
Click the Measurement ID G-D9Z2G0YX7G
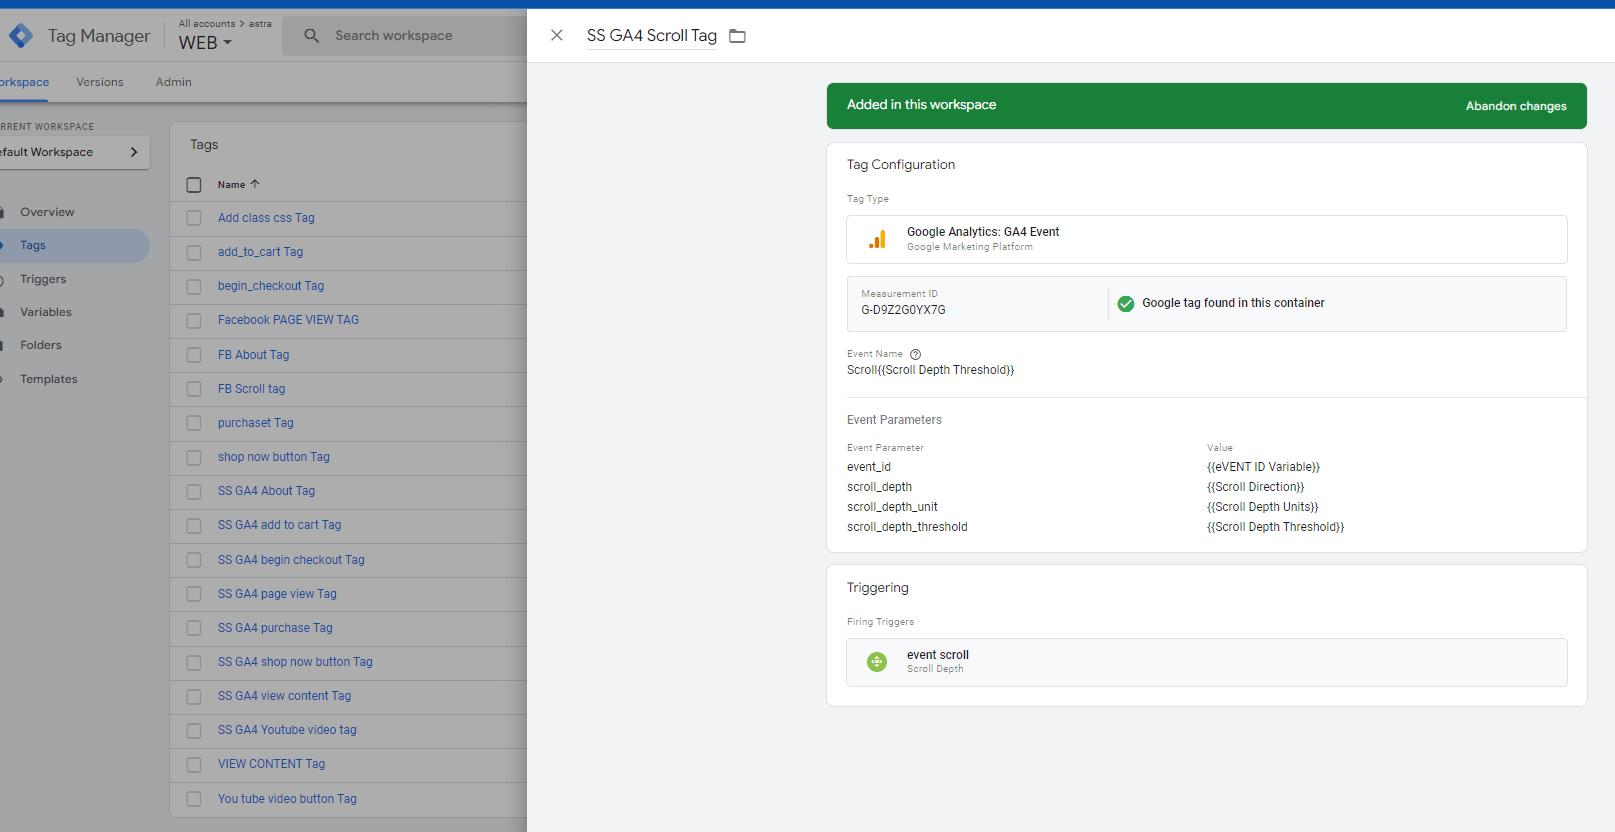pos(903,310)
